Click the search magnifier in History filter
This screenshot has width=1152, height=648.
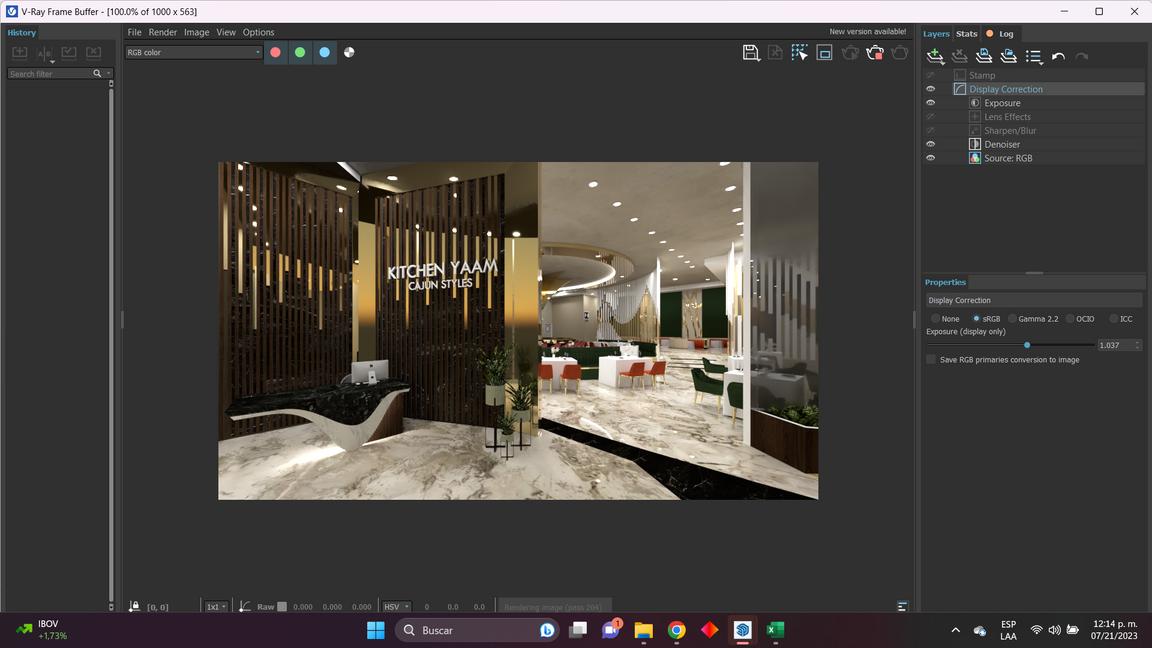click(97, 73)
